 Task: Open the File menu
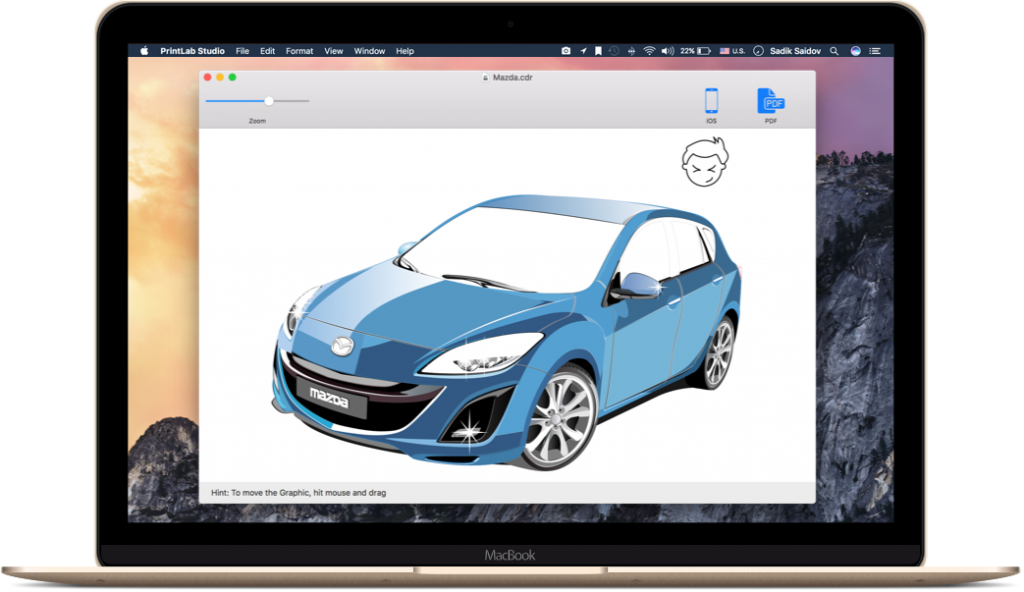pos(242,50)
